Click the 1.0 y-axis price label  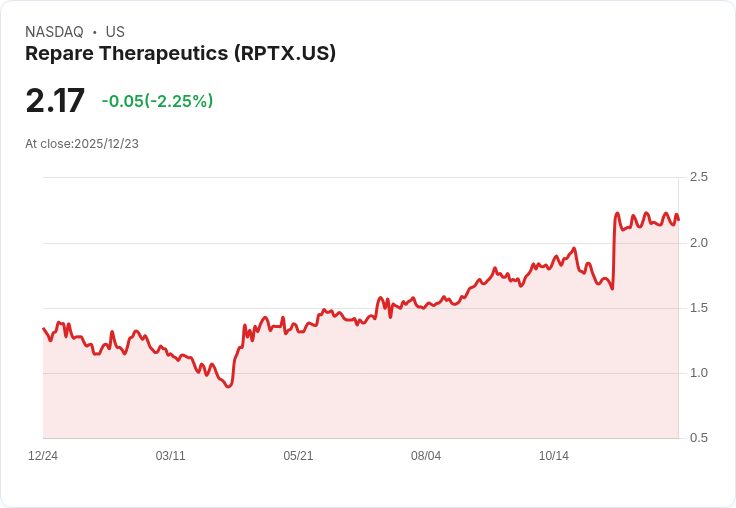pos(698,373)
